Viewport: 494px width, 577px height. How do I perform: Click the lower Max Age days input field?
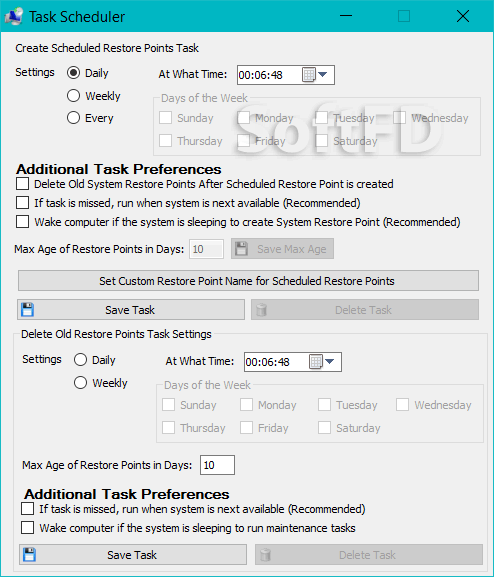(x=217, y=465)
